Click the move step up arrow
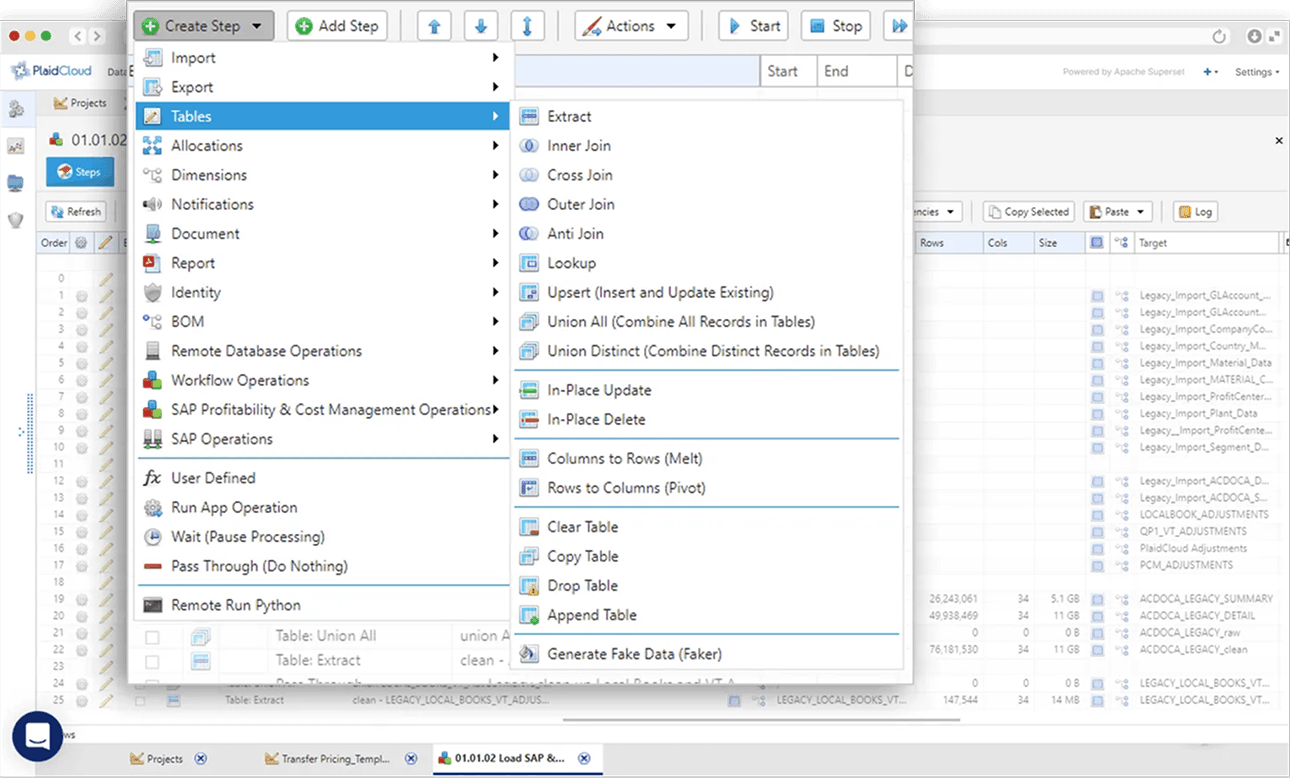The image size is (1290, 778). 434,26
